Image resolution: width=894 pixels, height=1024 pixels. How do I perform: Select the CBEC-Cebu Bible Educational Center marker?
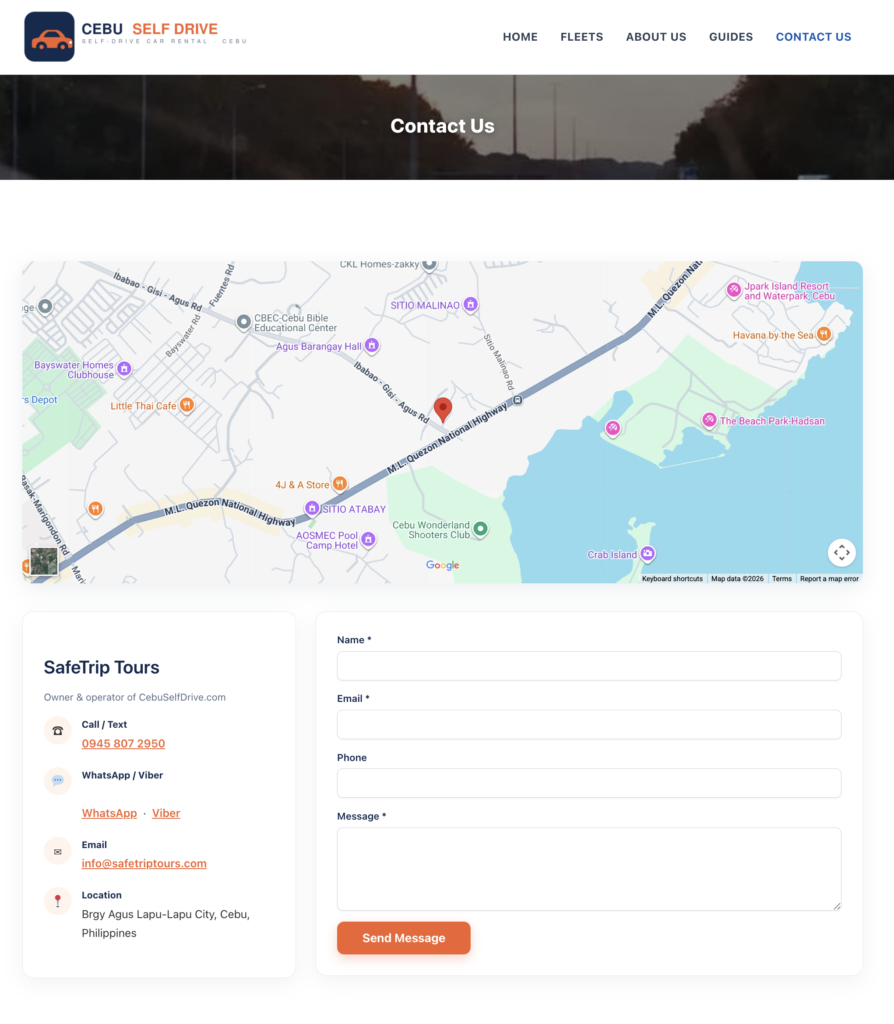click(x=244, y=322)
